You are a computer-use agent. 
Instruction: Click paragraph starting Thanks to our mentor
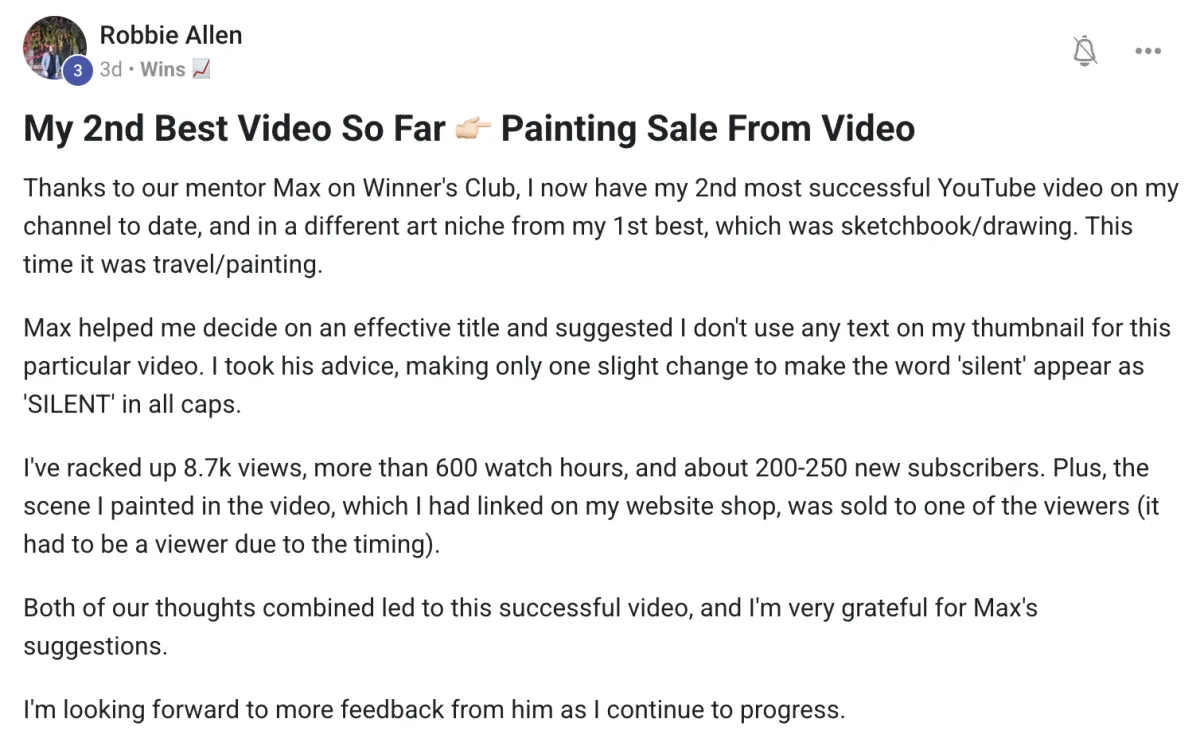[x=601, y=226]
